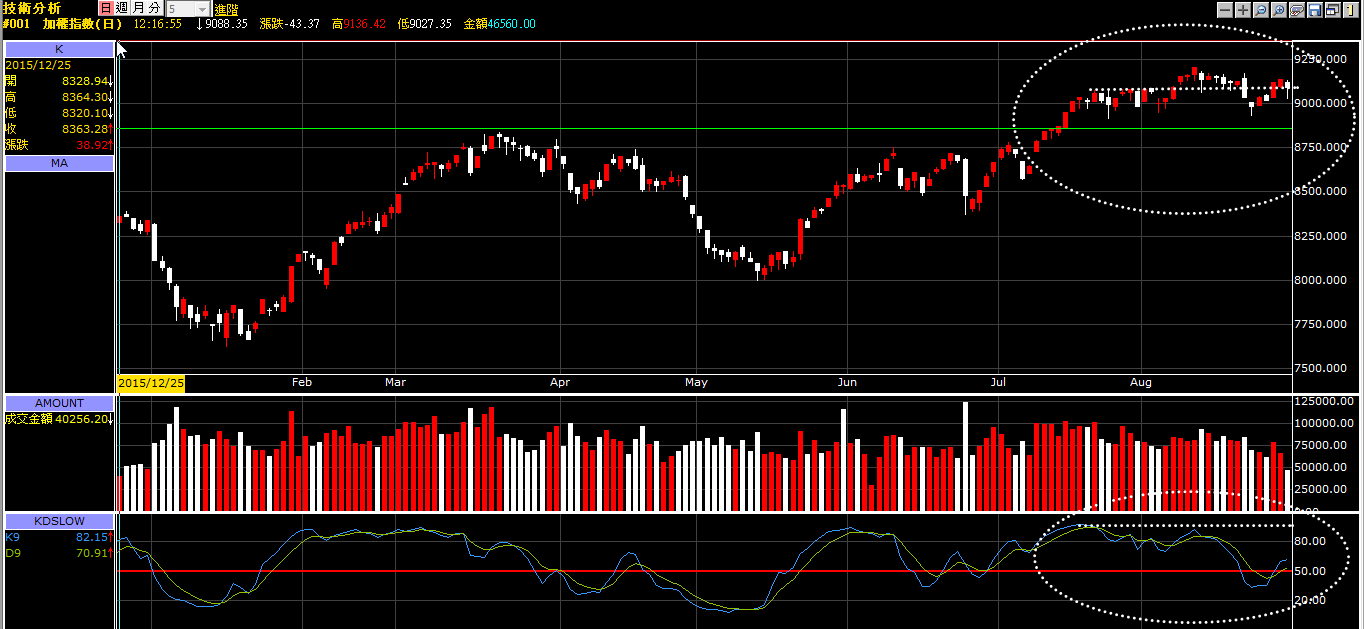Click the low value 8320.10
Screen dimensions: 1364x629
click(x=85, y=113)
